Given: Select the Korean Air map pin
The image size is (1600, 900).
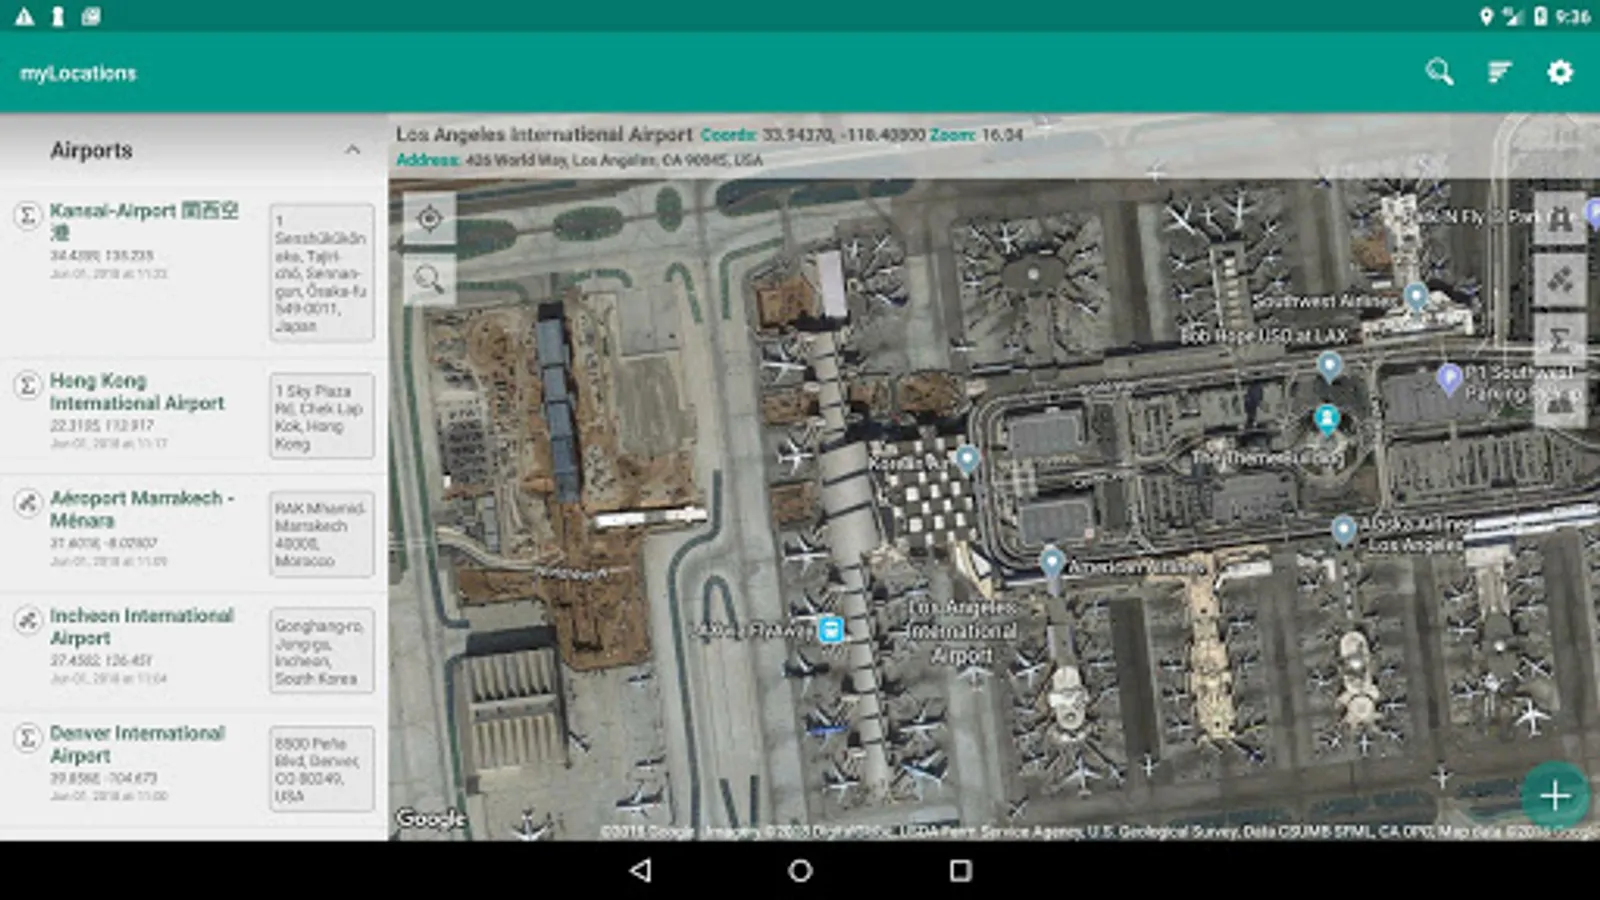Looking at the screenshot, I should [x=967, y=459].
